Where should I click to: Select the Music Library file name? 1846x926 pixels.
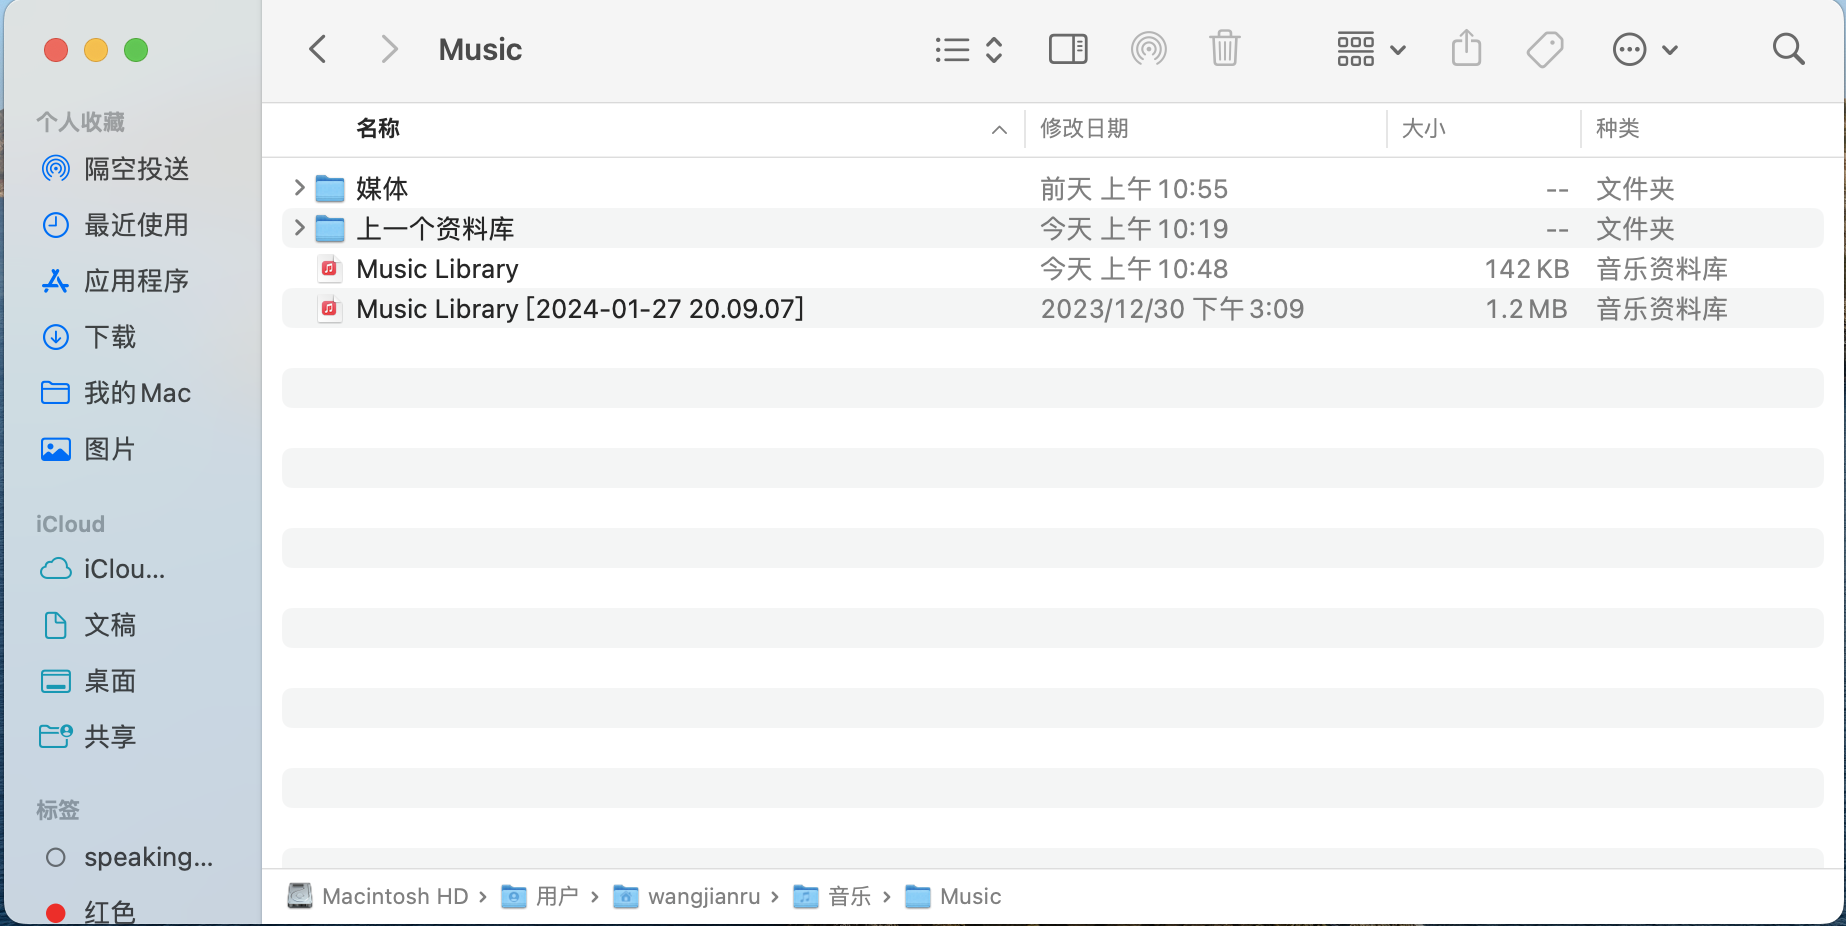click(x=437, y=268)
